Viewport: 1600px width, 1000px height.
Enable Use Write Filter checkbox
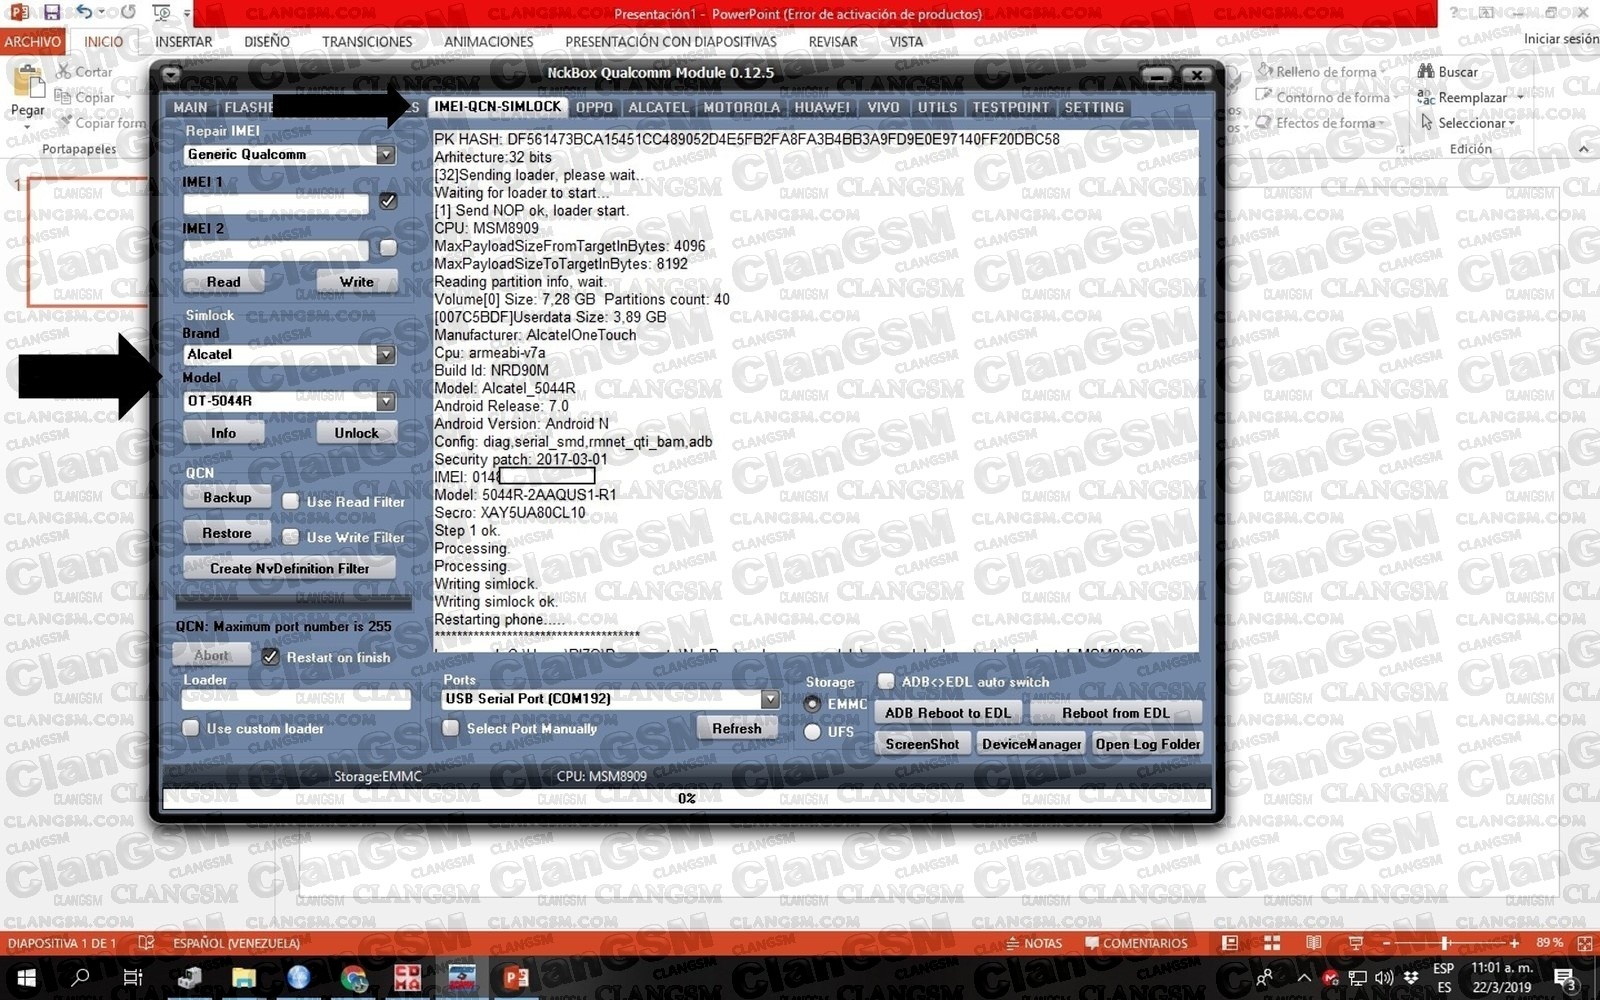point(291,537)
